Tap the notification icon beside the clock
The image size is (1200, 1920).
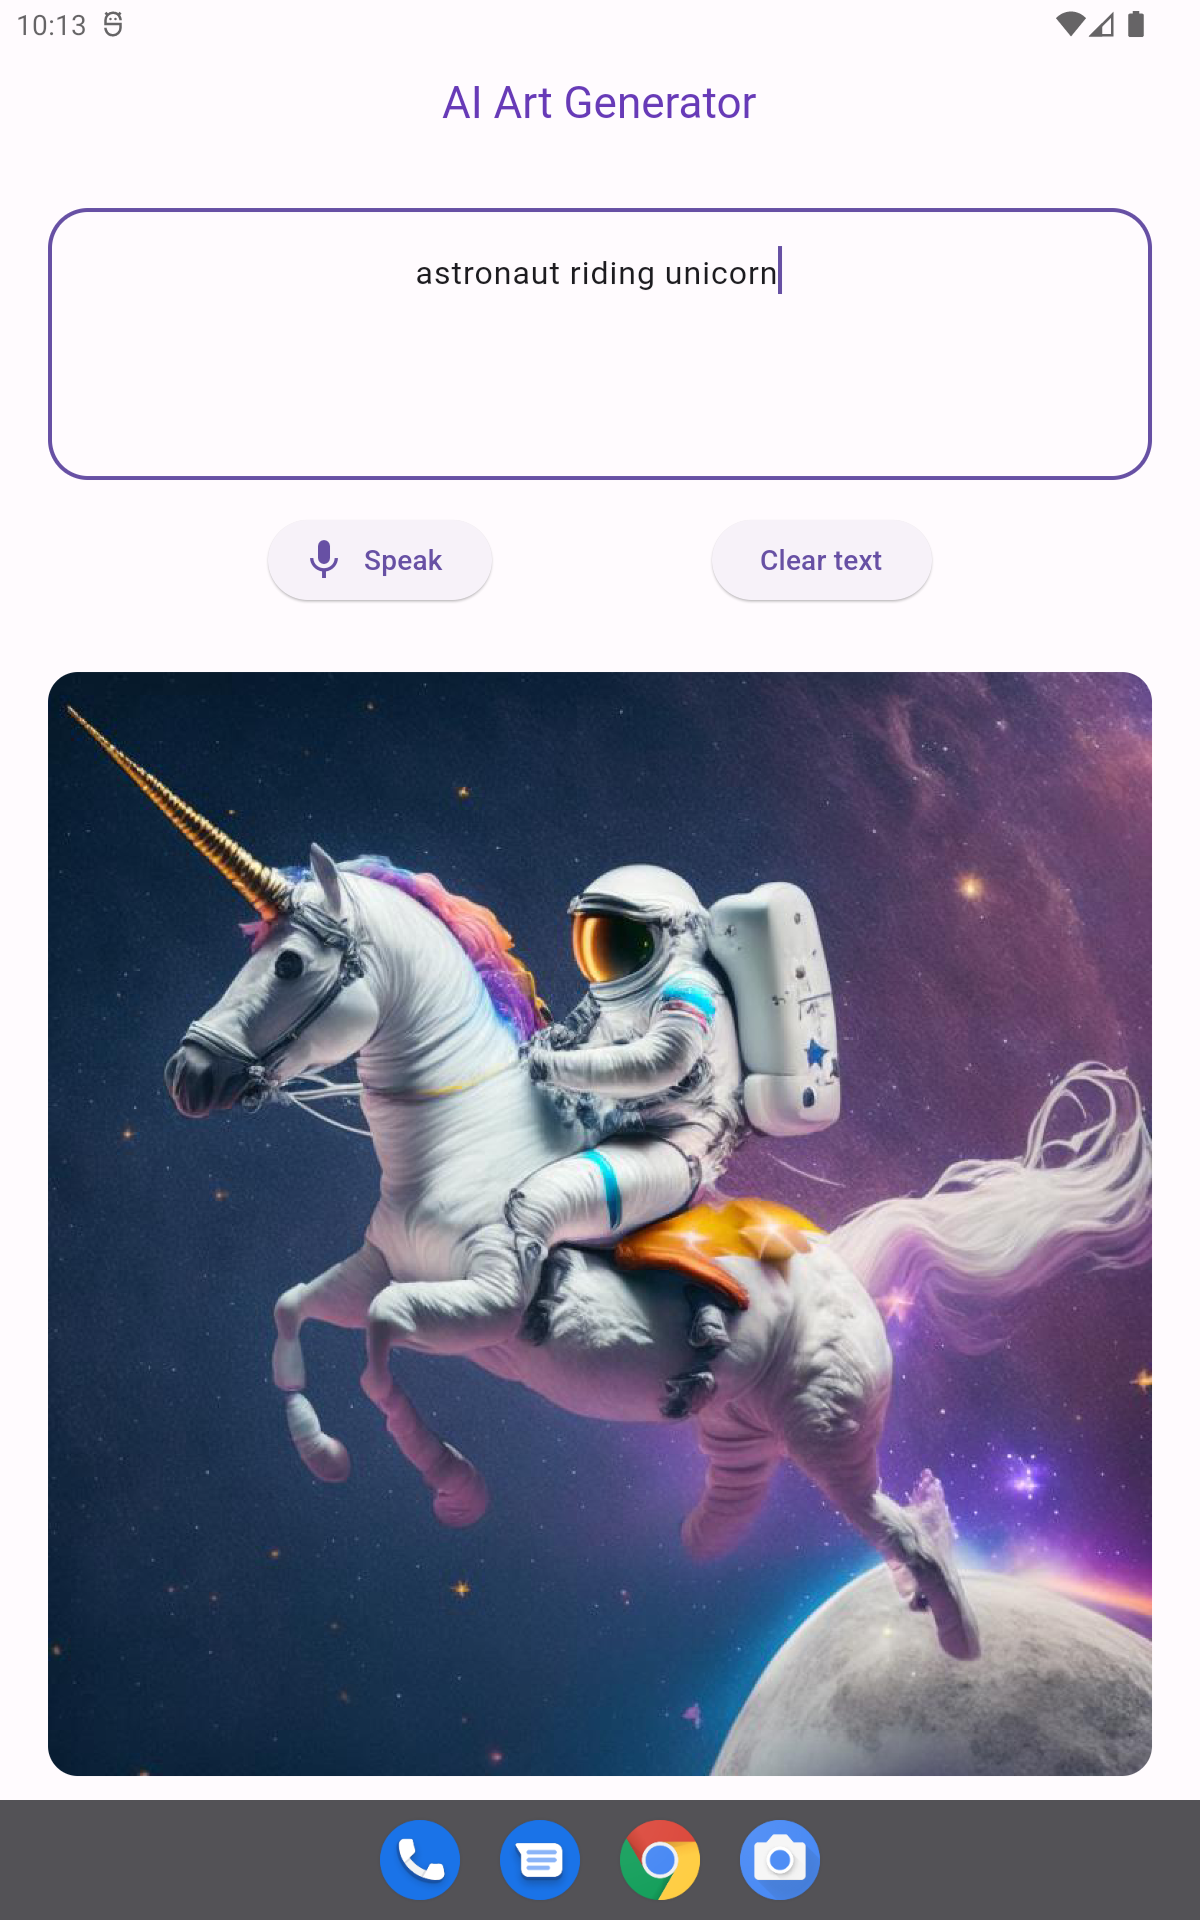click(113, 24)
